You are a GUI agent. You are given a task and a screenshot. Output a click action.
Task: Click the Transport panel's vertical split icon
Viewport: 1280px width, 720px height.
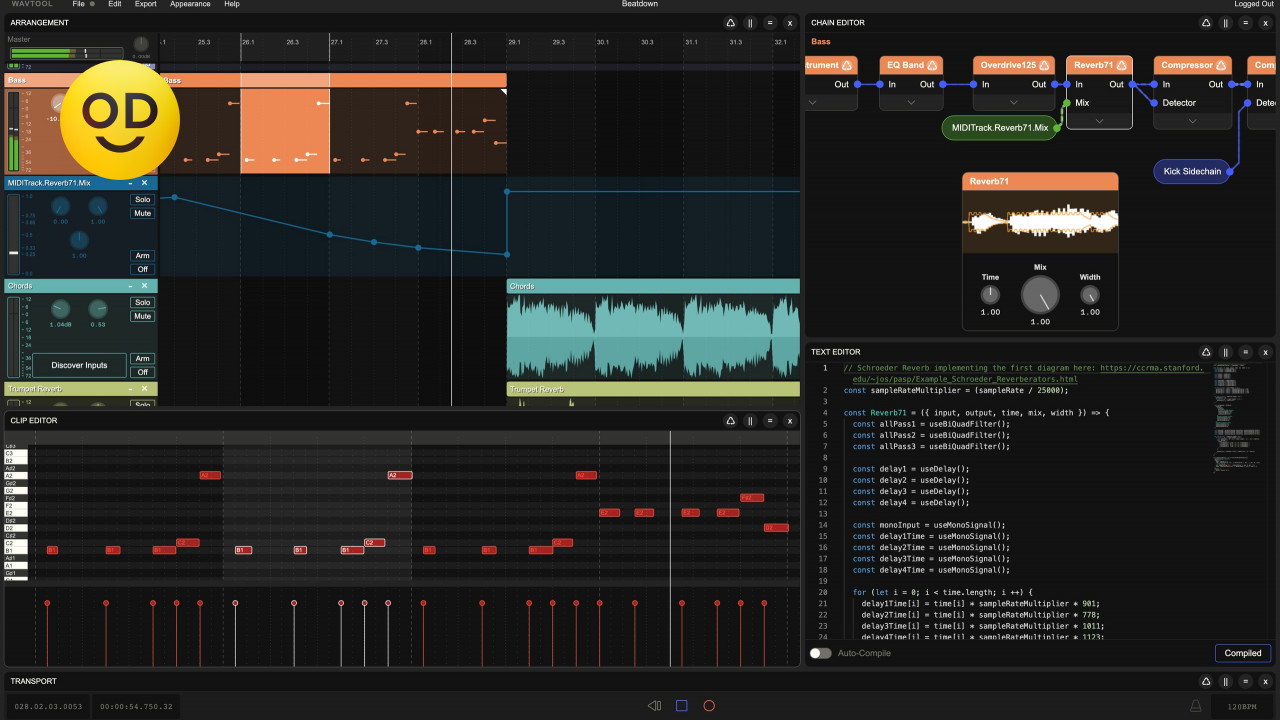click(x=1226, y=681)
